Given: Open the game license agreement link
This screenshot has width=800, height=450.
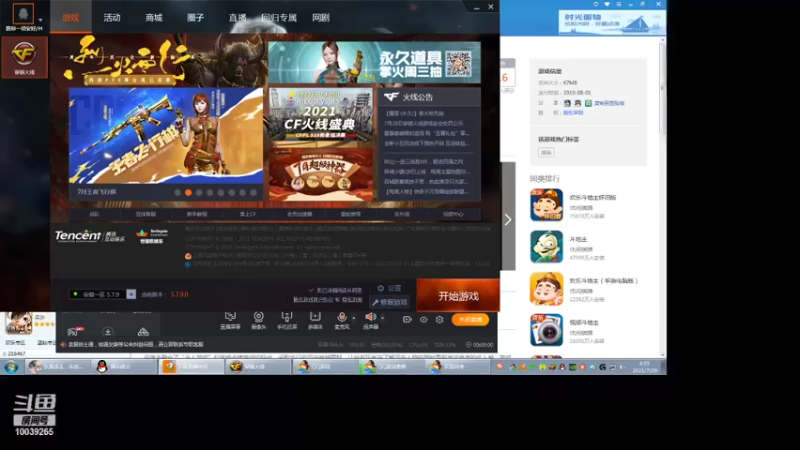Looking at the screenshot, I should pos(314,299).
